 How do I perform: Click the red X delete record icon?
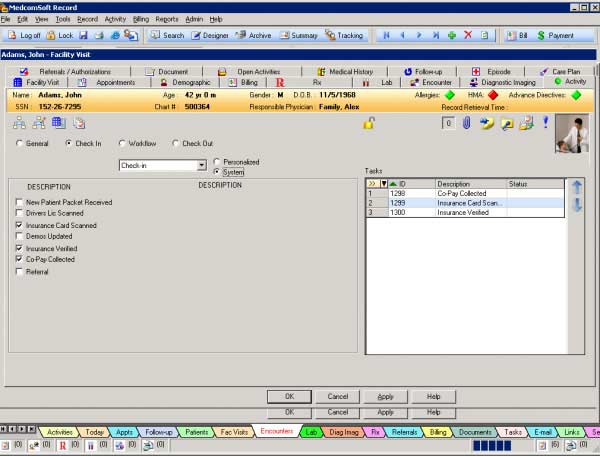coord(468,35)
